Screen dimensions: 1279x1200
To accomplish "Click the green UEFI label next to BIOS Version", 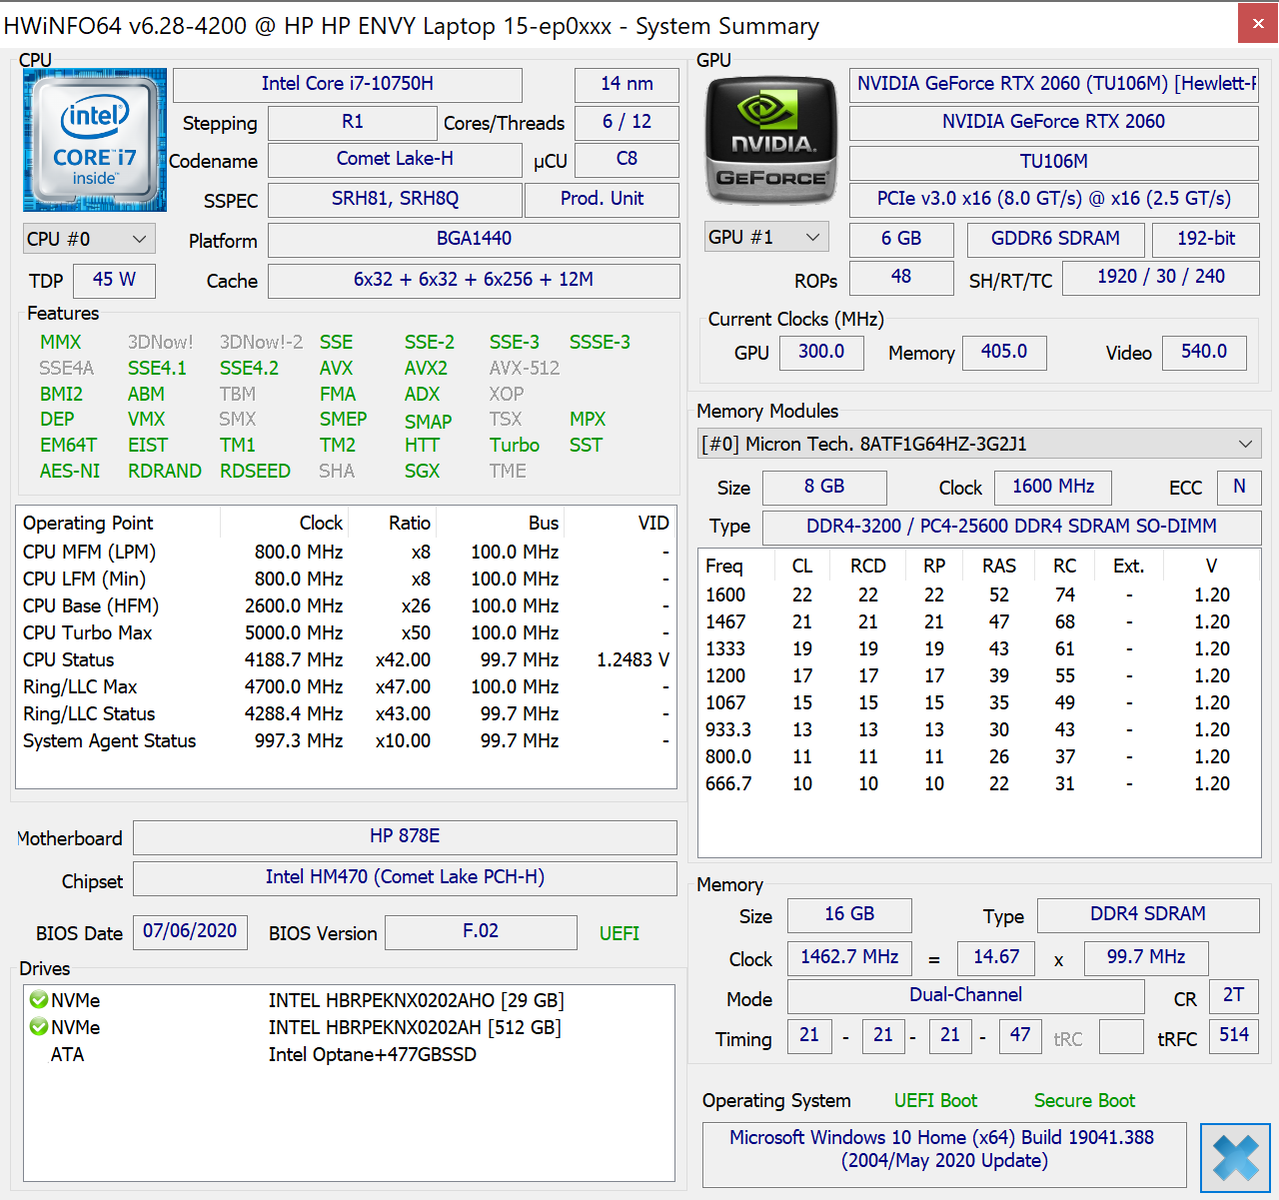I will [619, 934].
